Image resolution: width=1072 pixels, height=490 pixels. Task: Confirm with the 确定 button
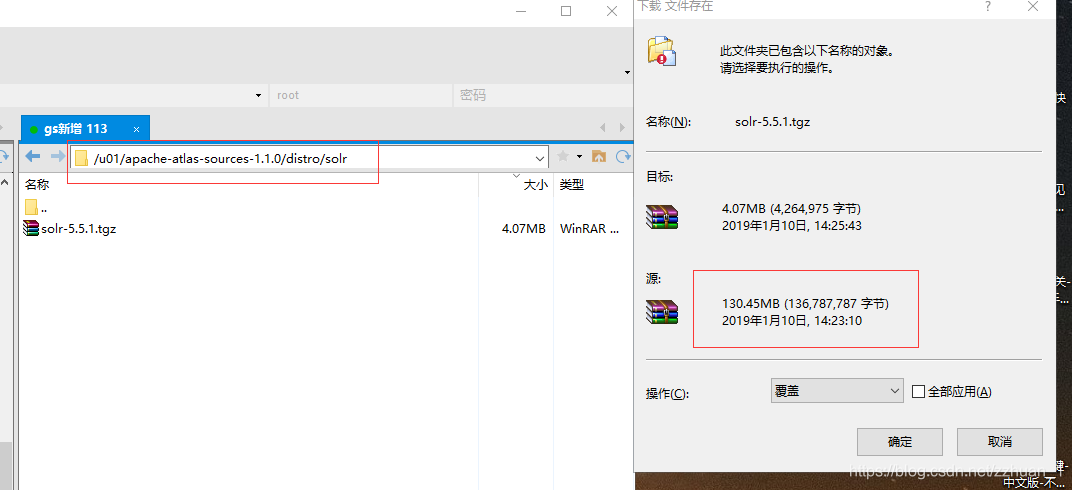pyautogui.click(x=900, y=442)
